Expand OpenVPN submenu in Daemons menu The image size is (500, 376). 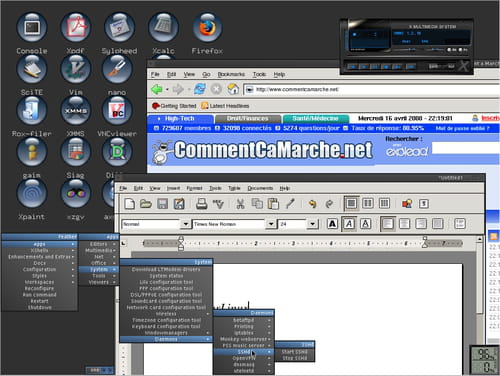244,358
